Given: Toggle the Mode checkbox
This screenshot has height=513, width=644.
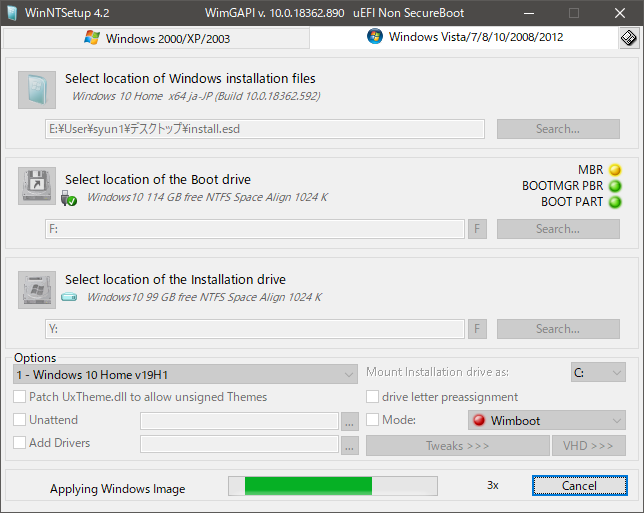Looking at the screenshot, I should pos(372,420).
